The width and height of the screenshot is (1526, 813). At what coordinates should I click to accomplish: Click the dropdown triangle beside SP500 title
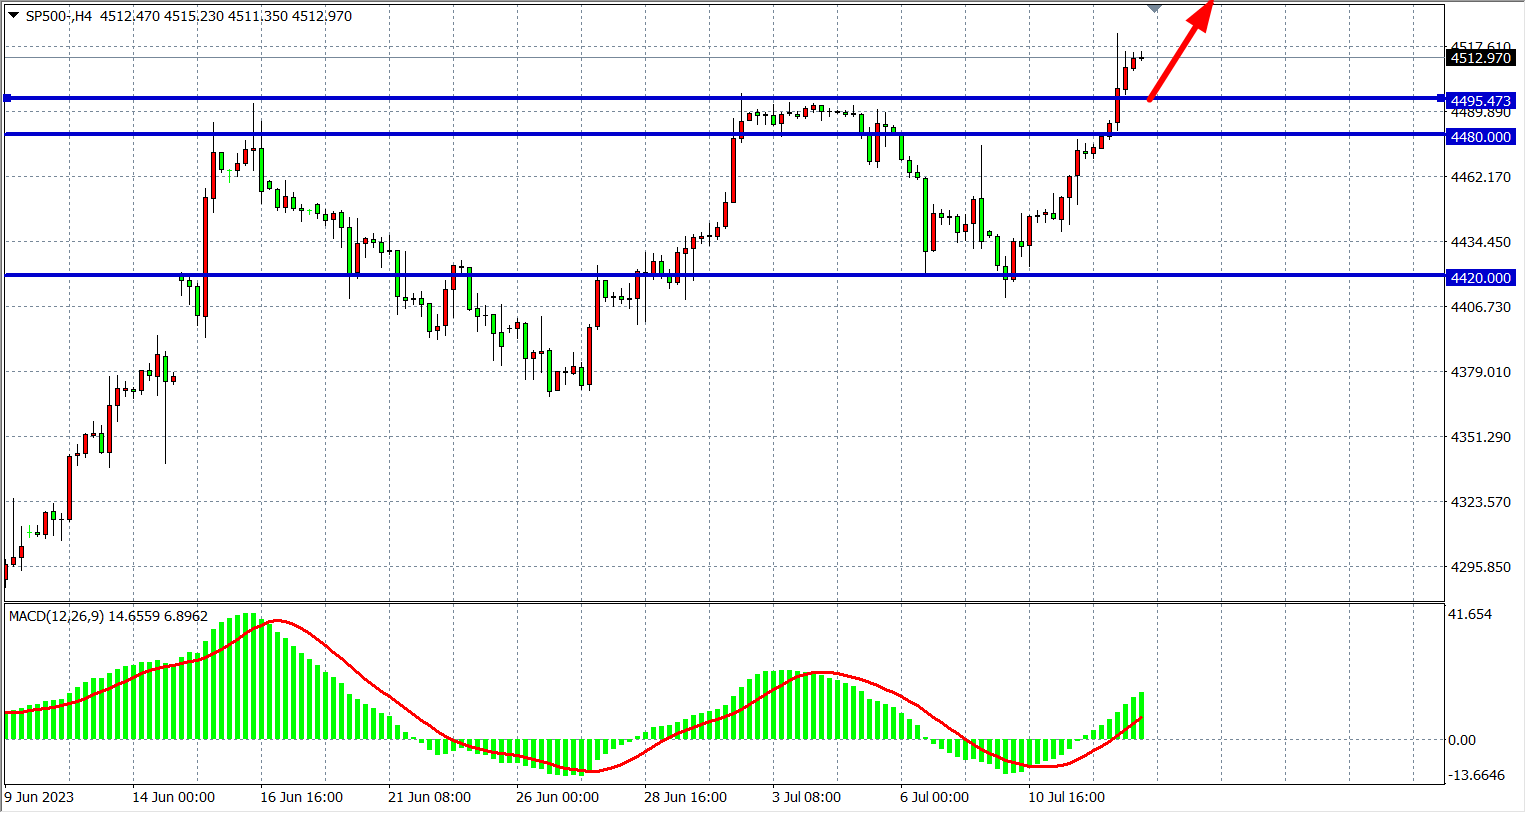tap(13, 15)
